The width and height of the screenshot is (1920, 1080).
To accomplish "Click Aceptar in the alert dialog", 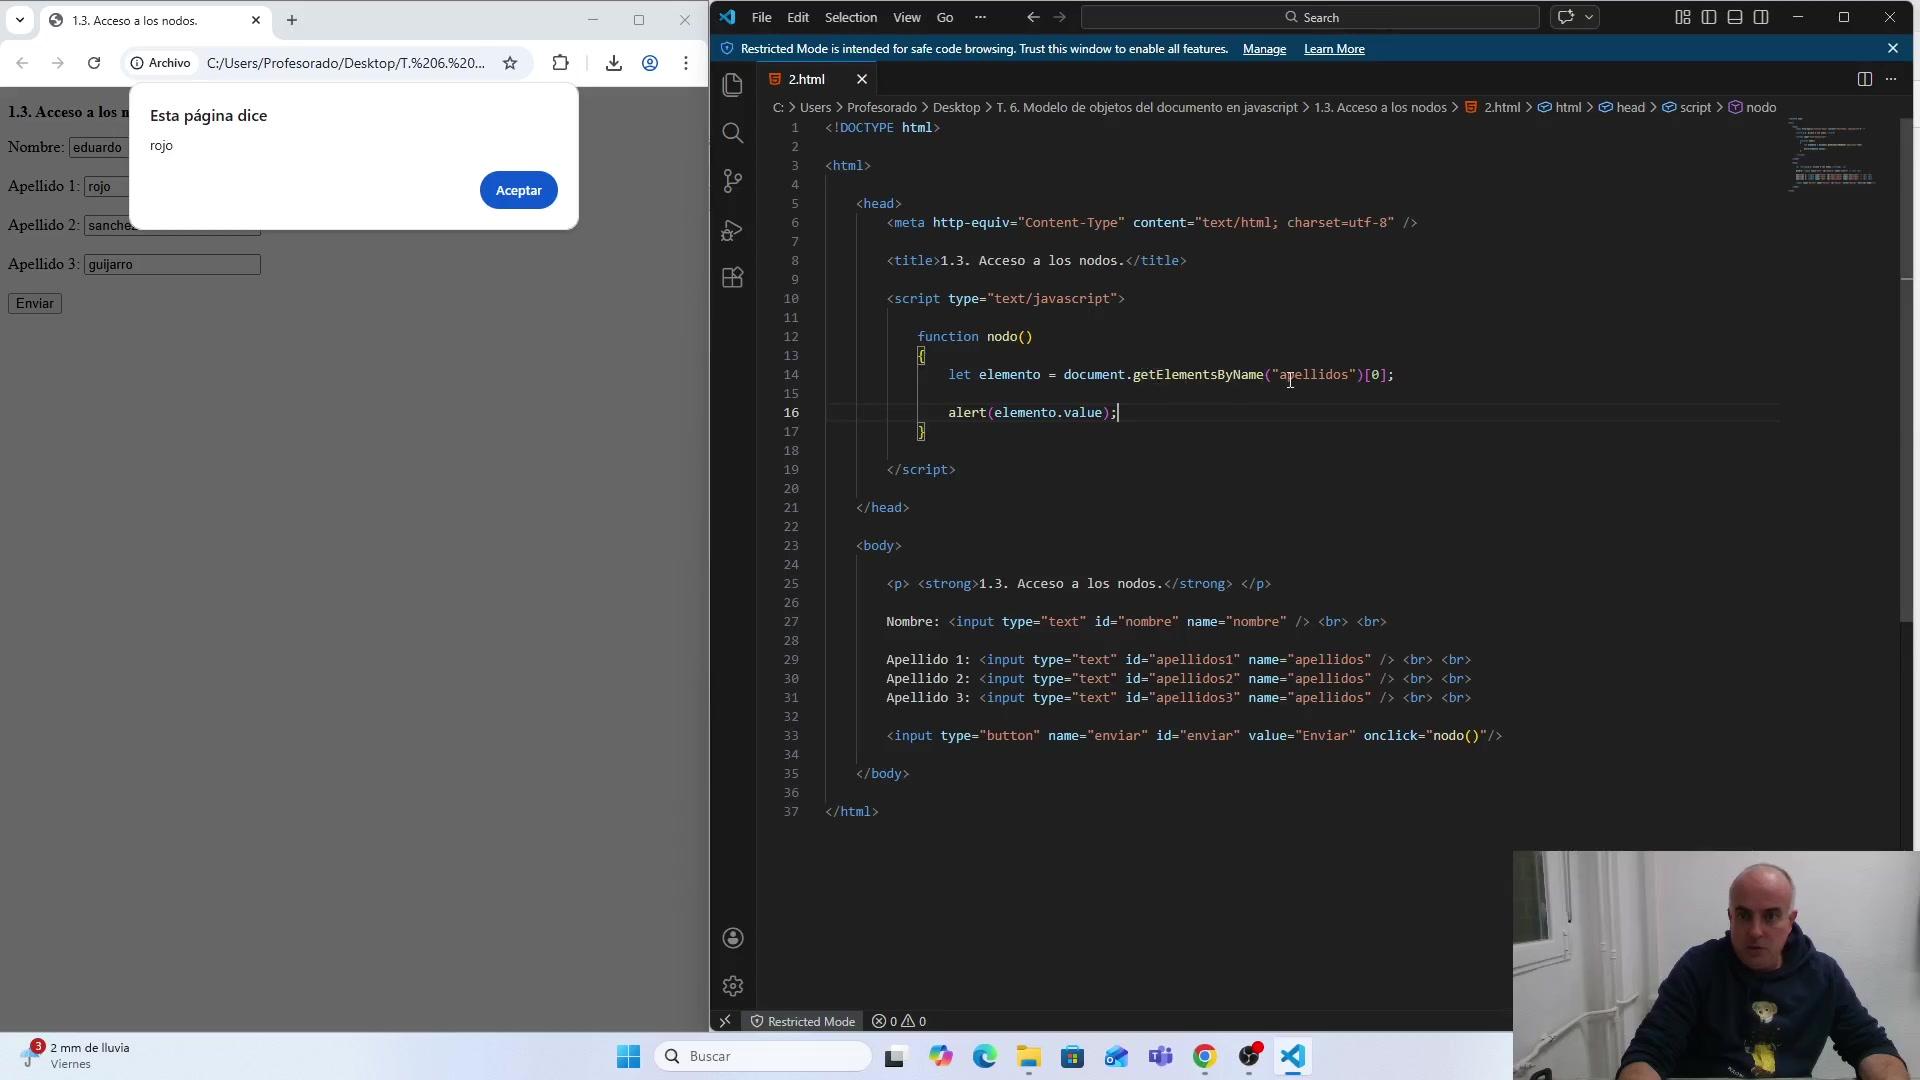I will point(518,190).
